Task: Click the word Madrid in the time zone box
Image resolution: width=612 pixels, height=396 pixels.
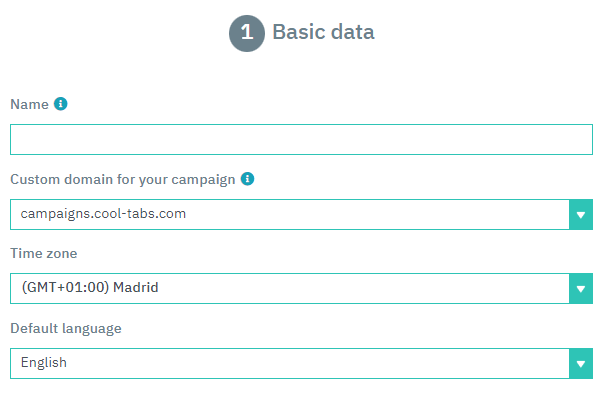Action: point(135,288)
